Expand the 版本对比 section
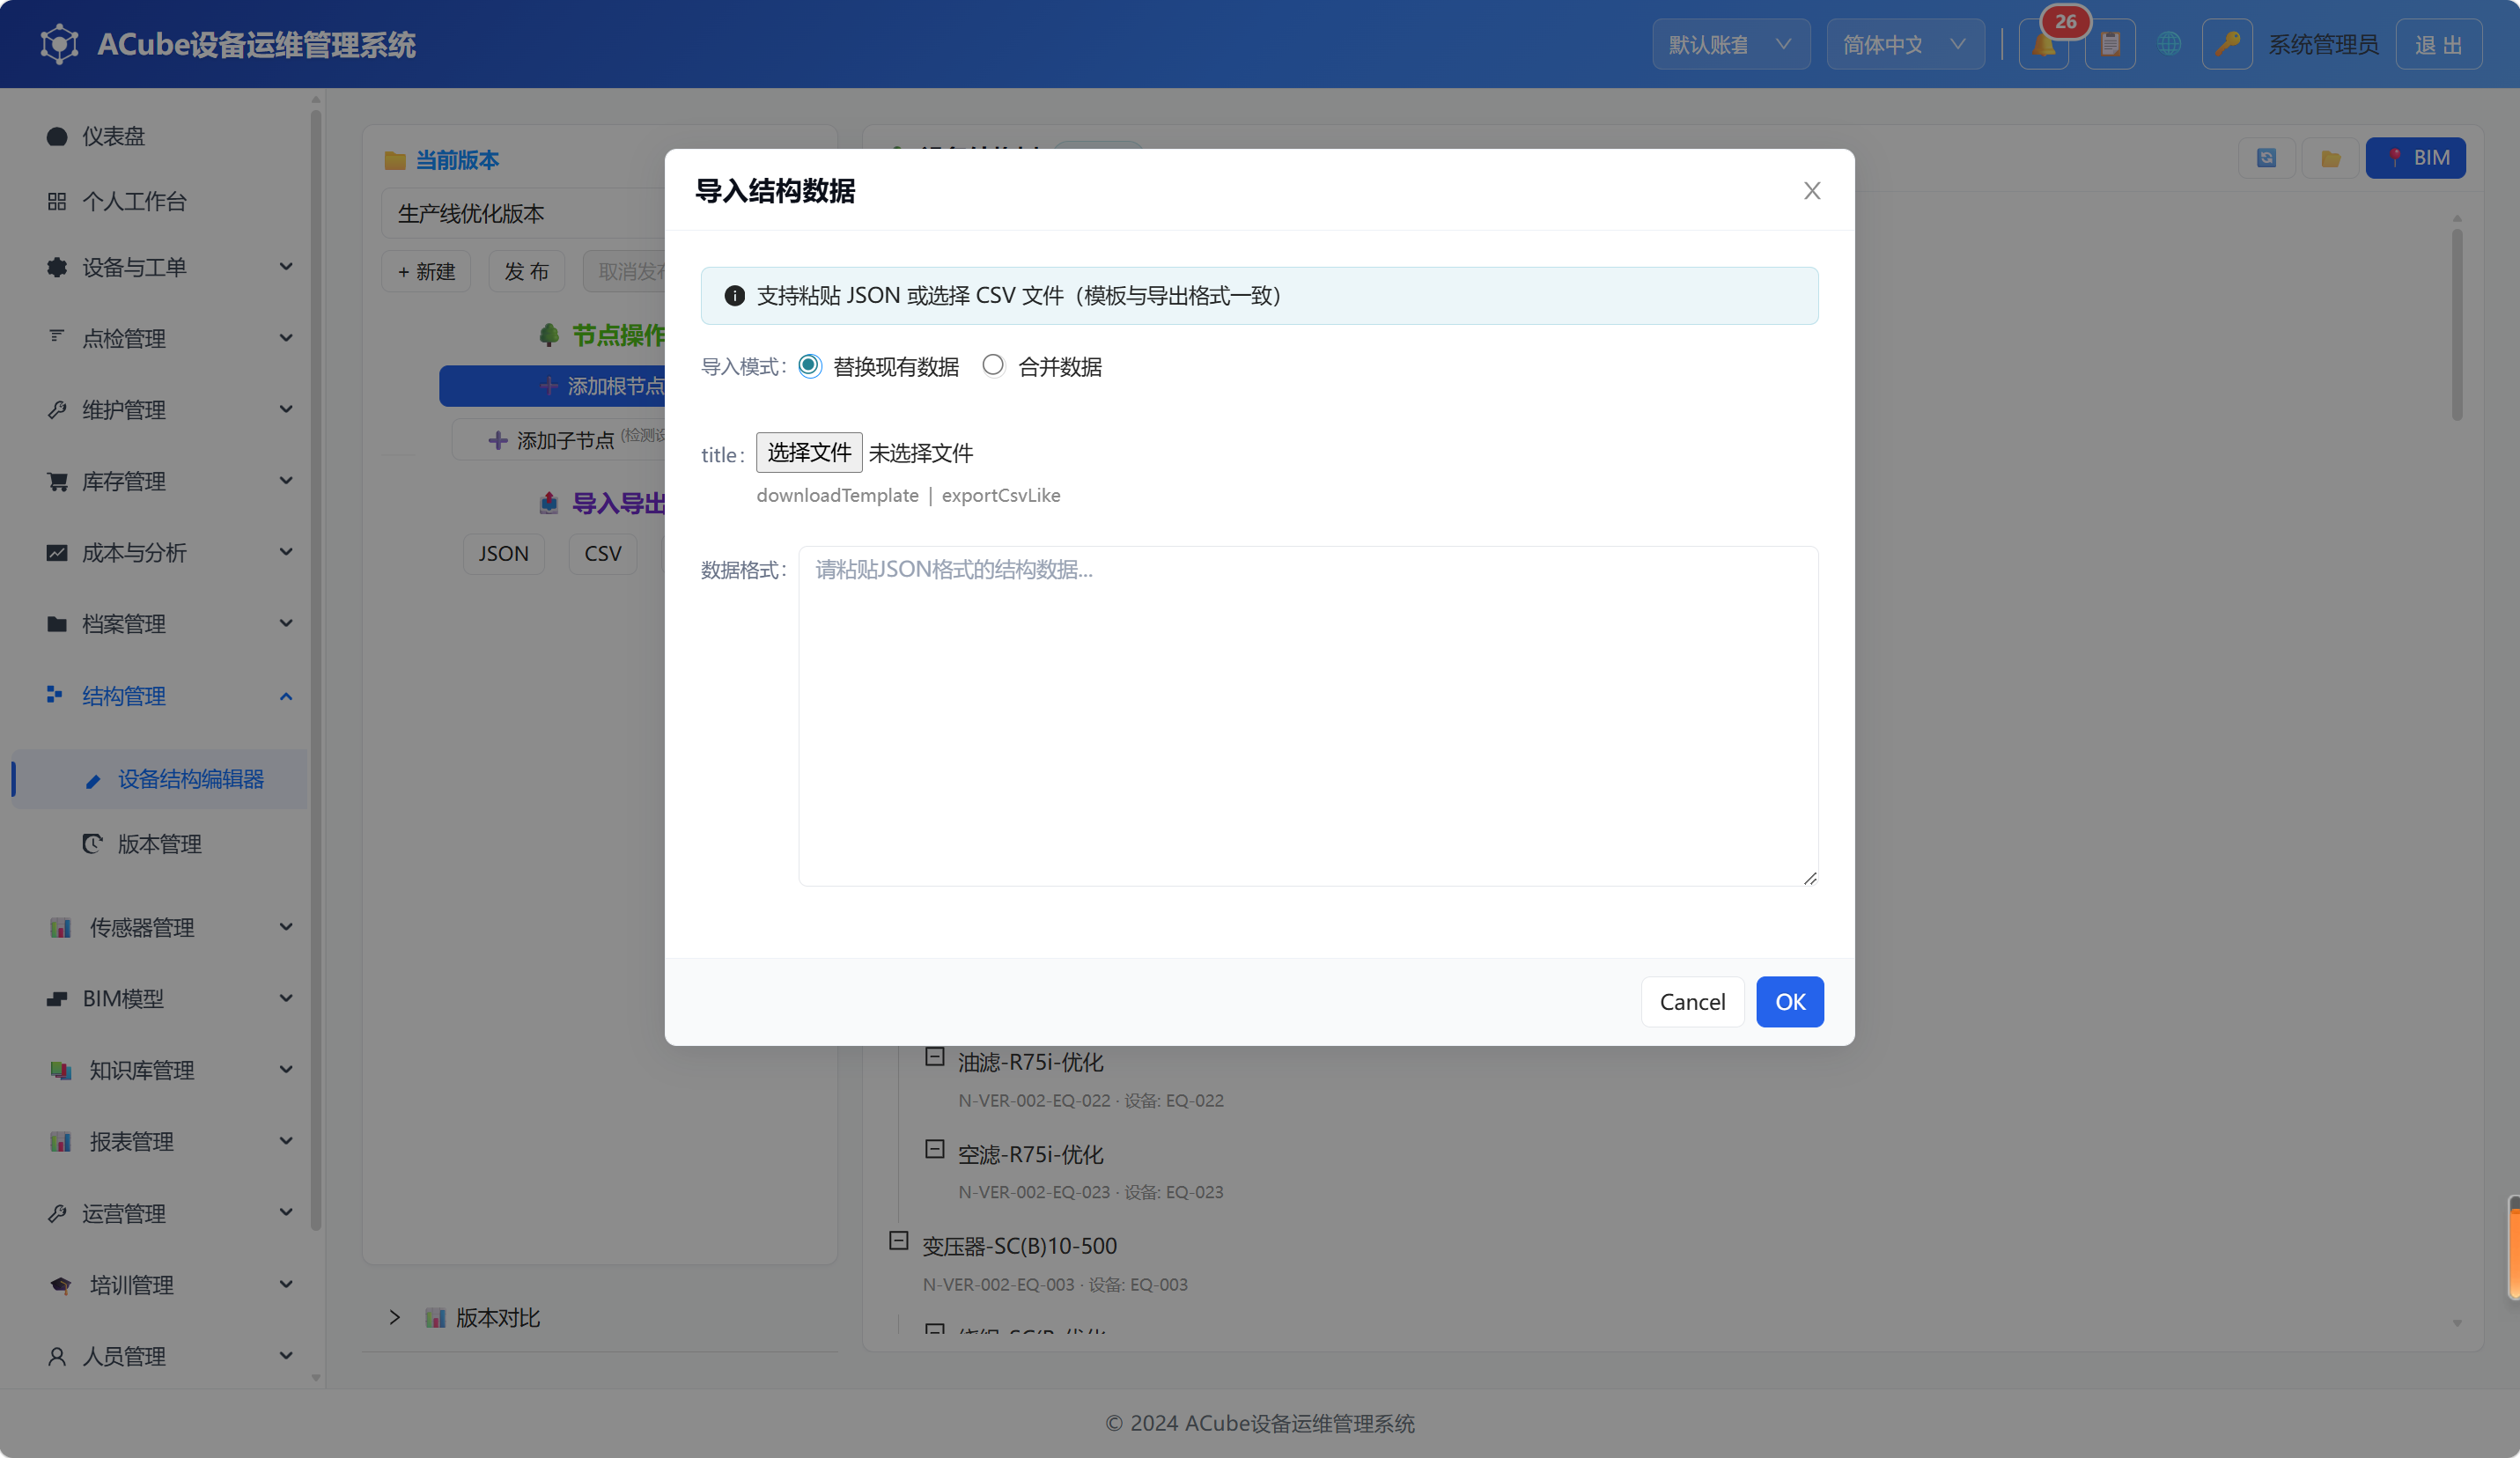2520x1458 pixels. click(x=395, y=1317)
